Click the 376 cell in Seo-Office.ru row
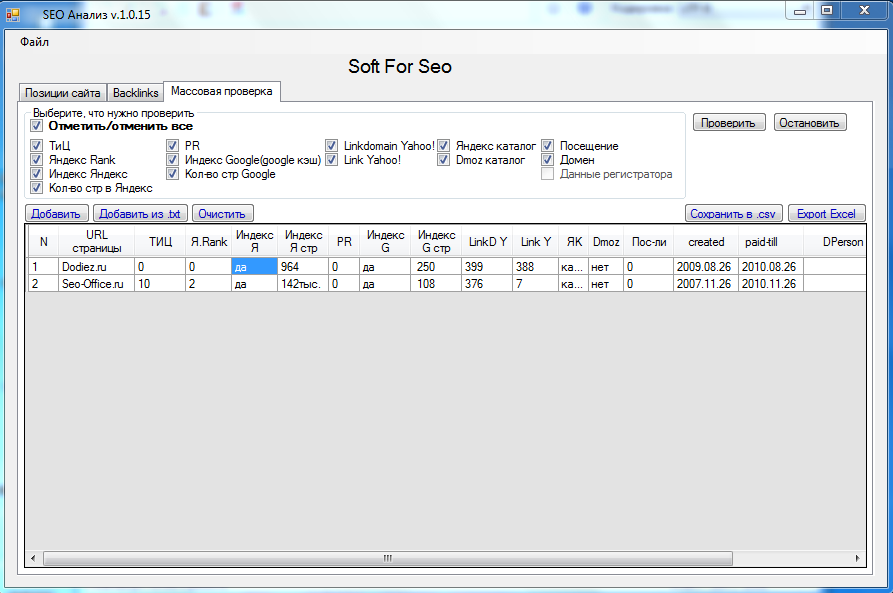This screenshot has height=593, width=893. coord(487,284)
